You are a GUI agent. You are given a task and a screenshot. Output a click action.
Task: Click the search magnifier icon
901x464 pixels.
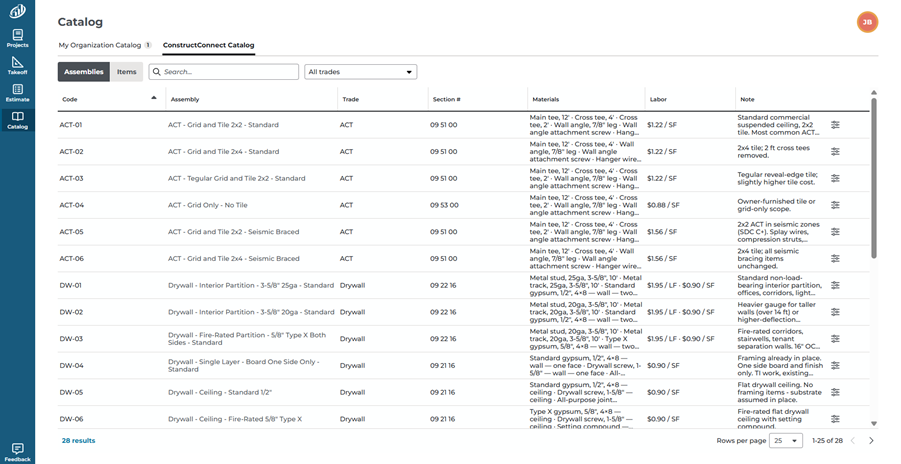click(157, 72)
